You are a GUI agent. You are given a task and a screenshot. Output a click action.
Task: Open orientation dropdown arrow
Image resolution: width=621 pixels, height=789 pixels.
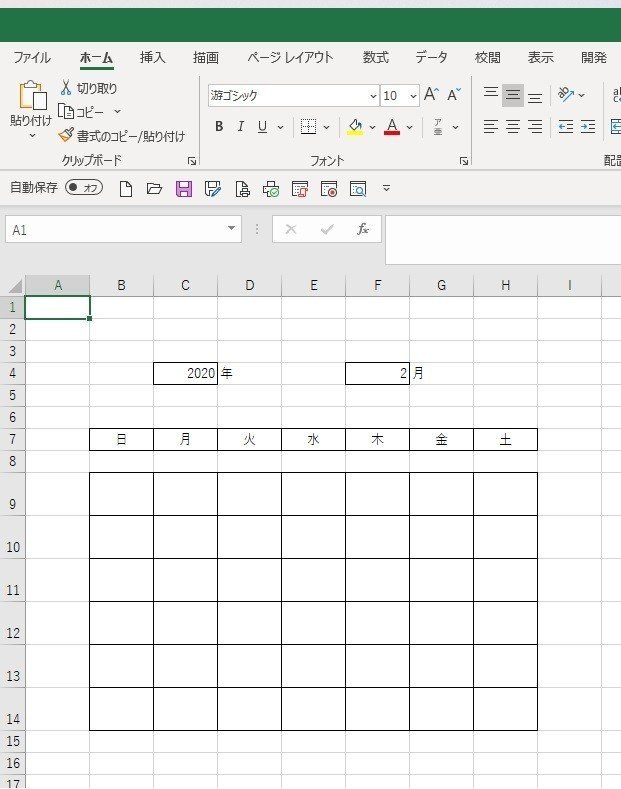point(582,95)
